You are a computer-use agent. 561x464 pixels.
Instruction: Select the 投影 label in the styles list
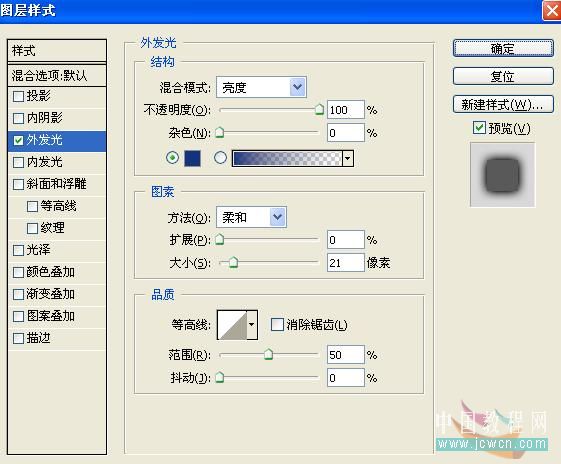tap(39, 96)
